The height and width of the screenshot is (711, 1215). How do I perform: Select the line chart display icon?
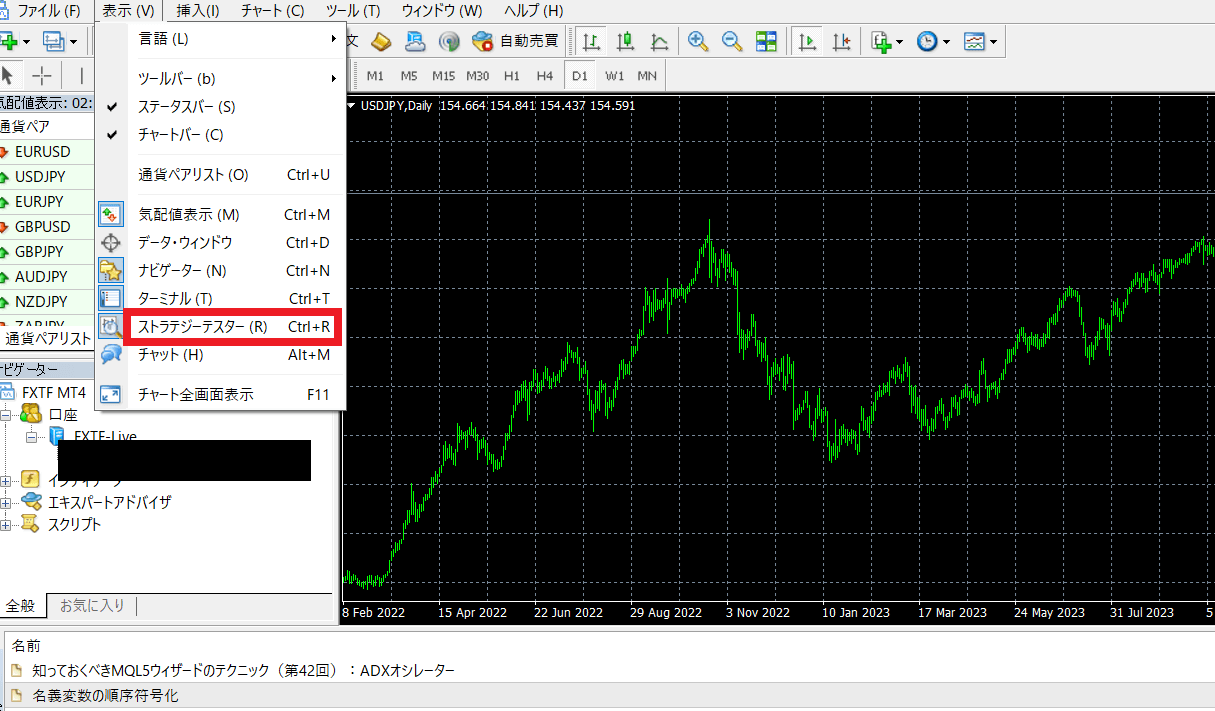point(659,41)
